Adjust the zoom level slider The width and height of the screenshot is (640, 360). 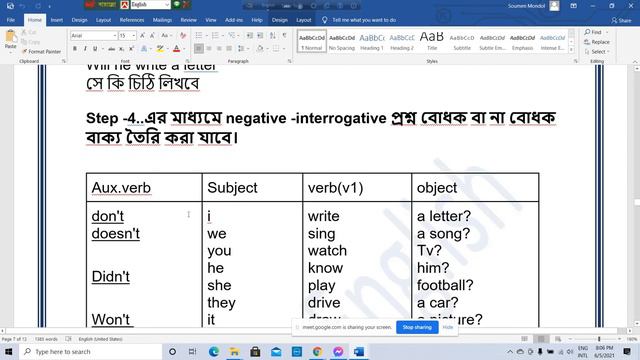tap(599, 339)
